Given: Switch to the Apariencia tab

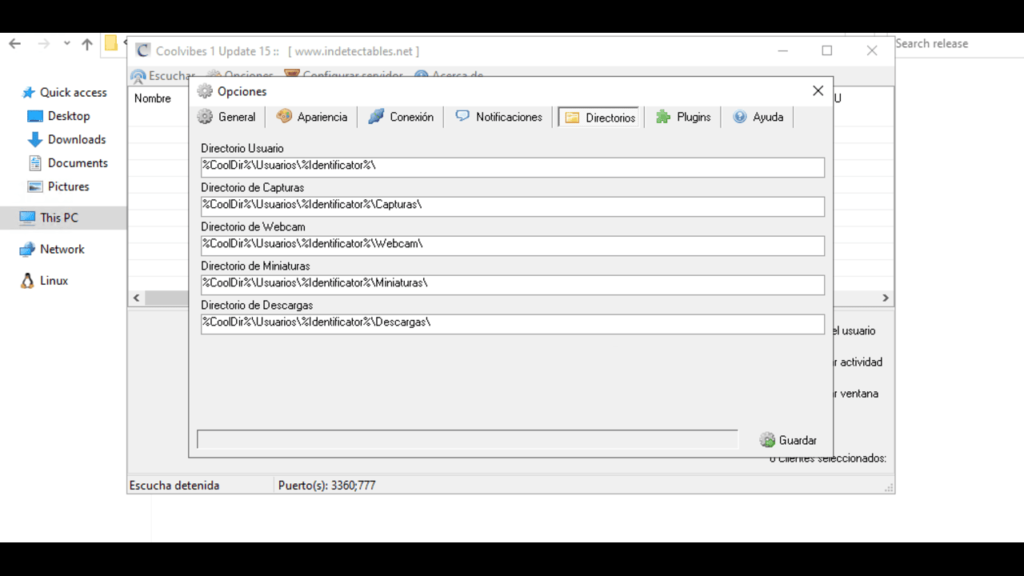Looking at the screenshot, I should point(312,117).
